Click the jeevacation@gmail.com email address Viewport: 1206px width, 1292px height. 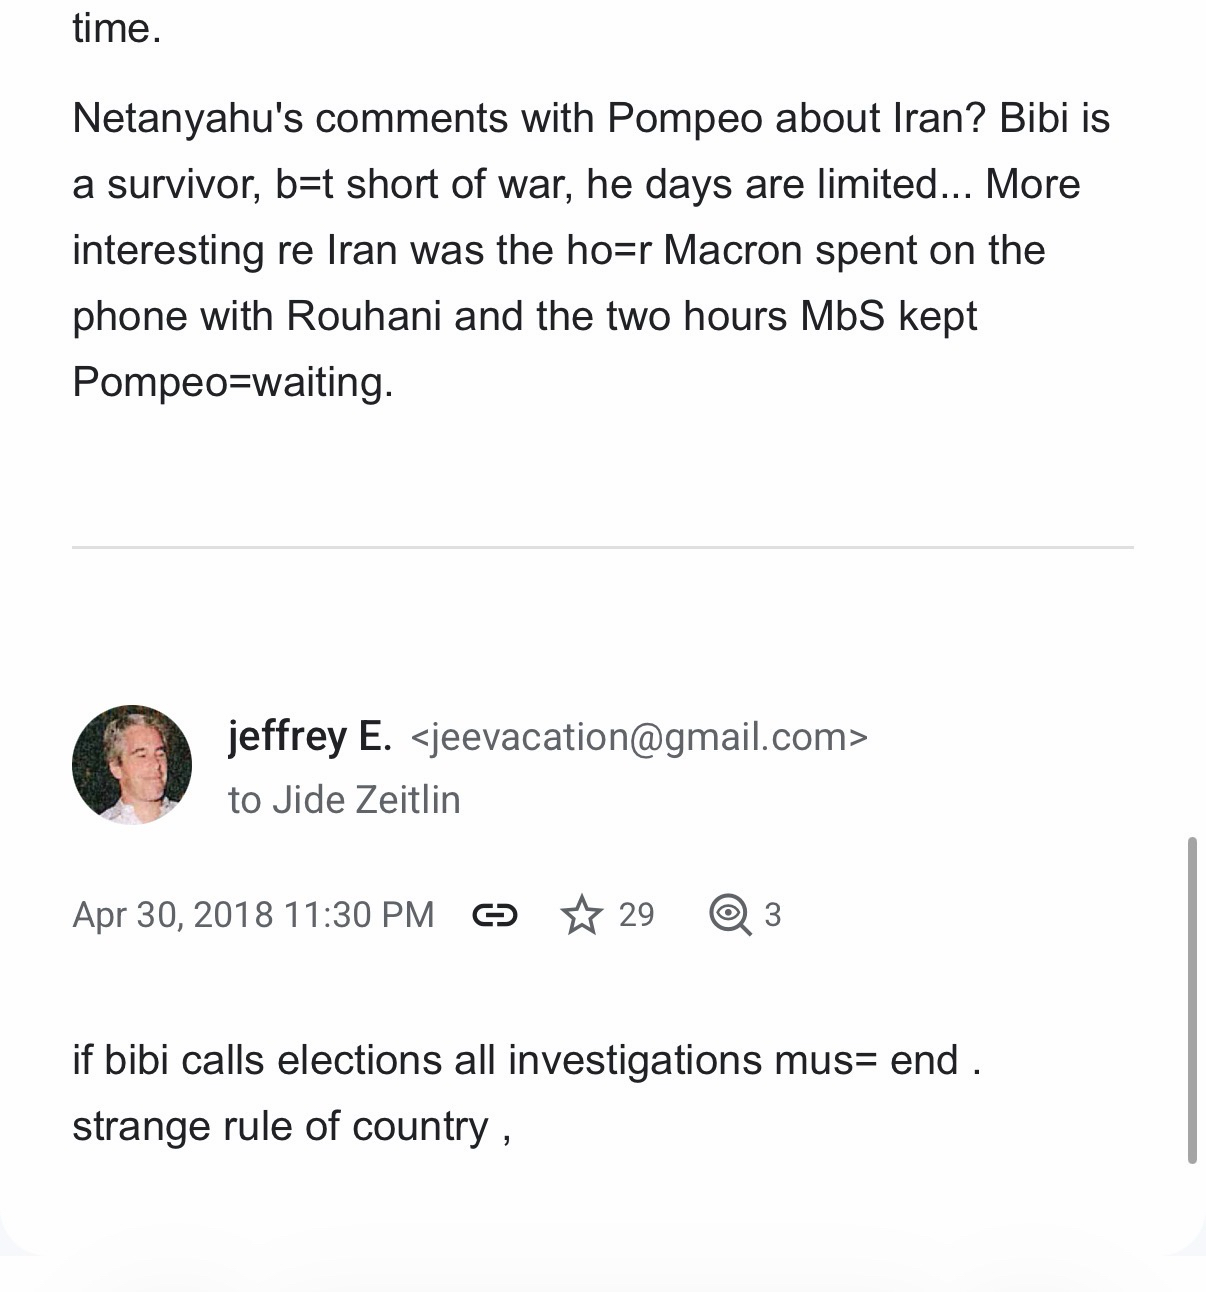click(639, 738)
